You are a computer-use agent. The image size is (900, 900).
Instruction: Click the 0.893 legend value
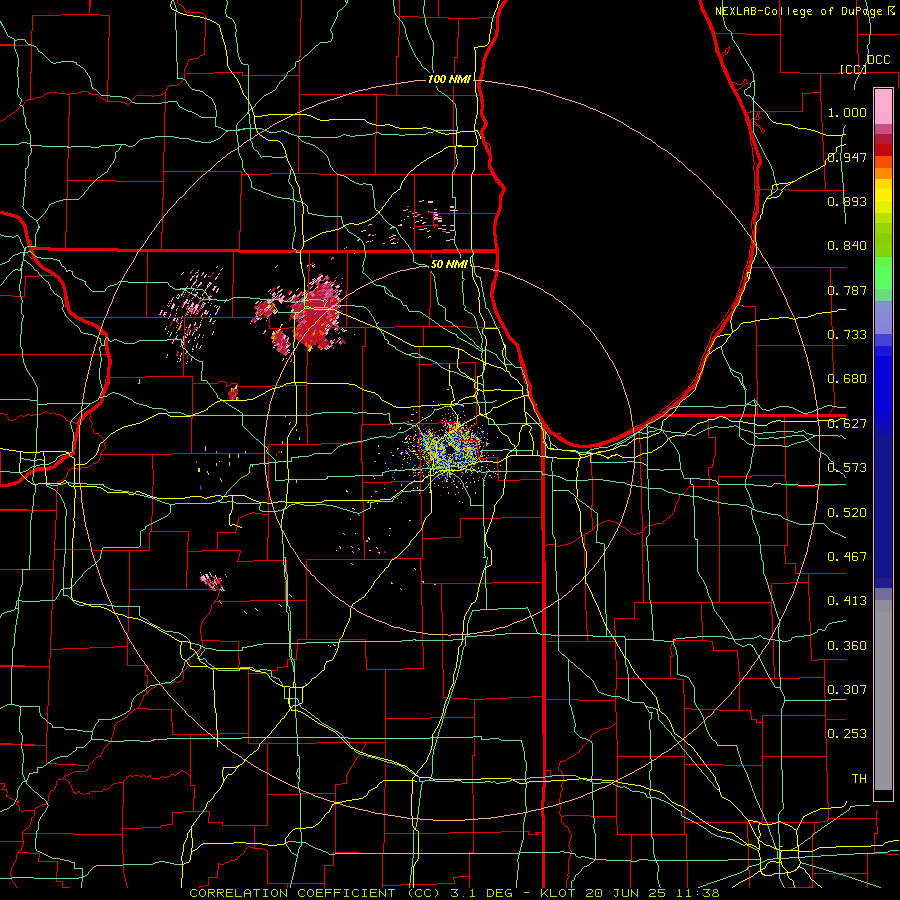pos(847,201)
